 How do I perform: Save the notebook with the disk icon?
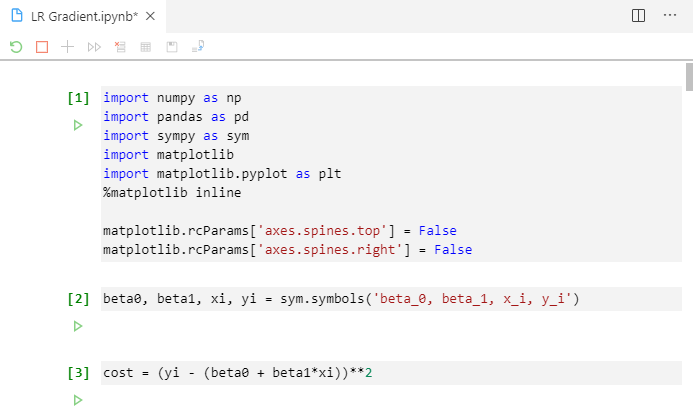pos(172,47)
